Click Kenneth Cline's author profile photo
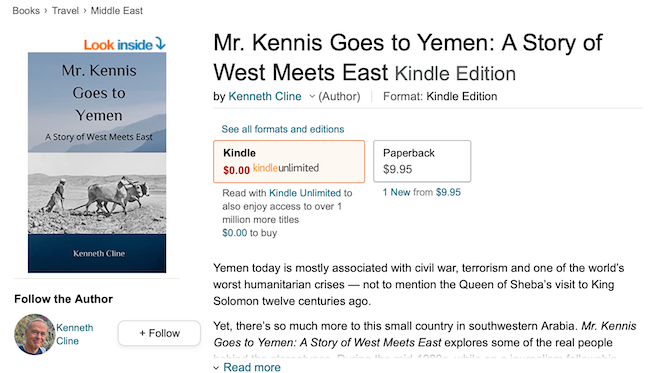648x373 pixels. [x=34, y=334]
